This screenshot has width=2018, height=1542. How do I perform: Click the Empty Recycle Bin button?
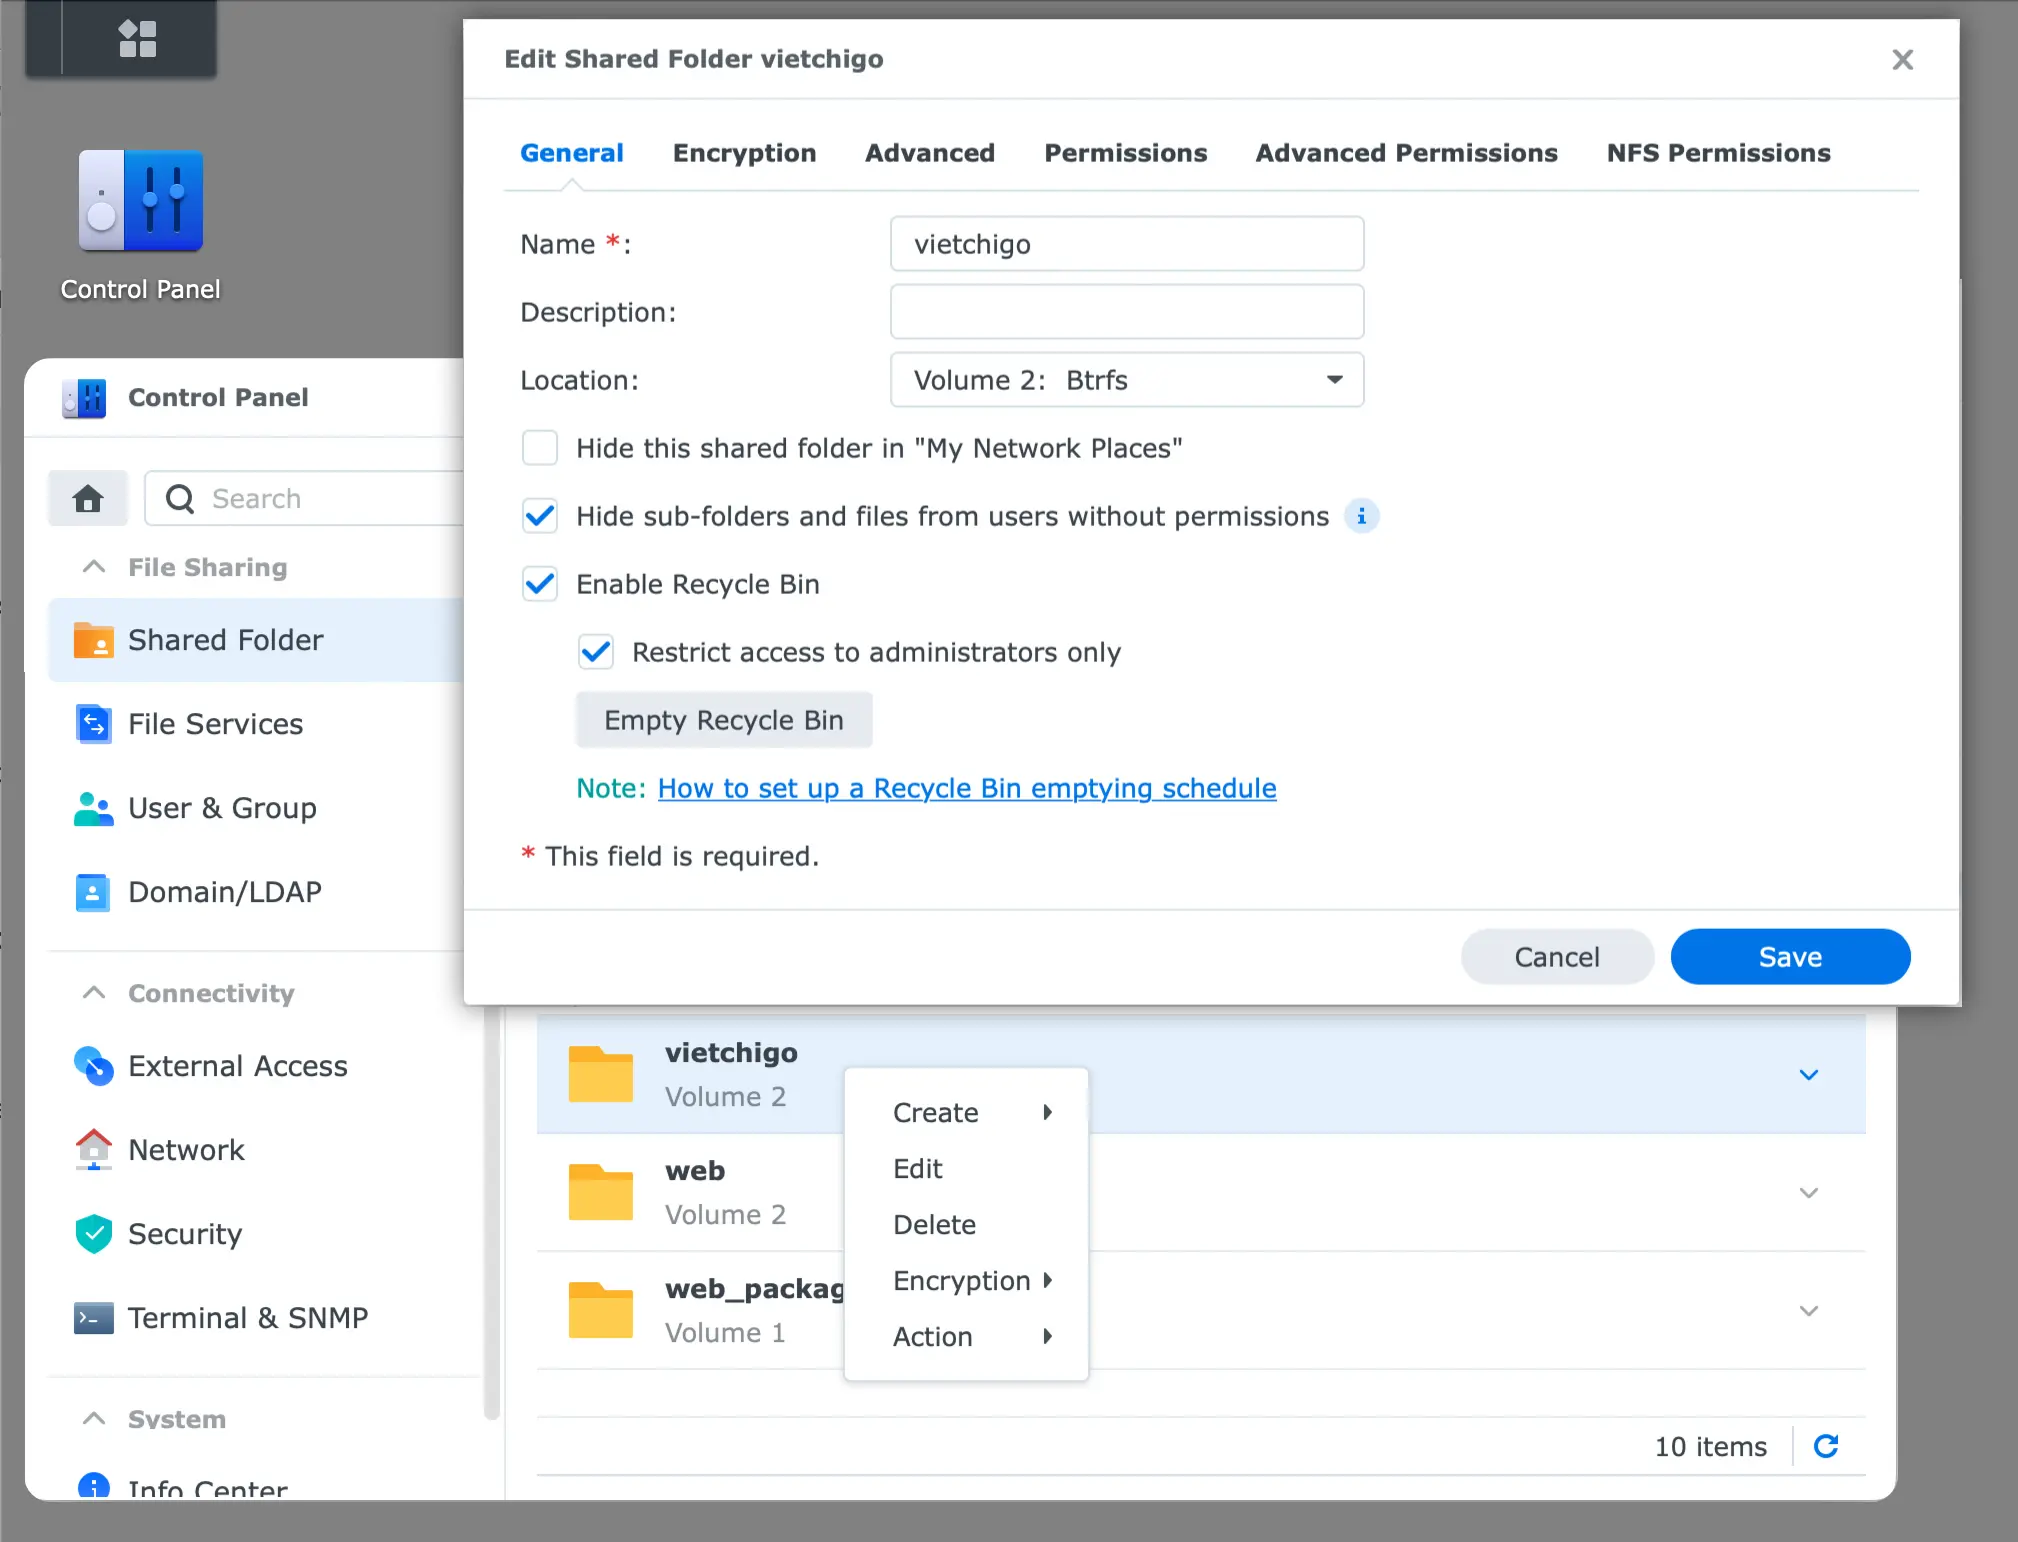pyautogui.click(x=724, y=720)
